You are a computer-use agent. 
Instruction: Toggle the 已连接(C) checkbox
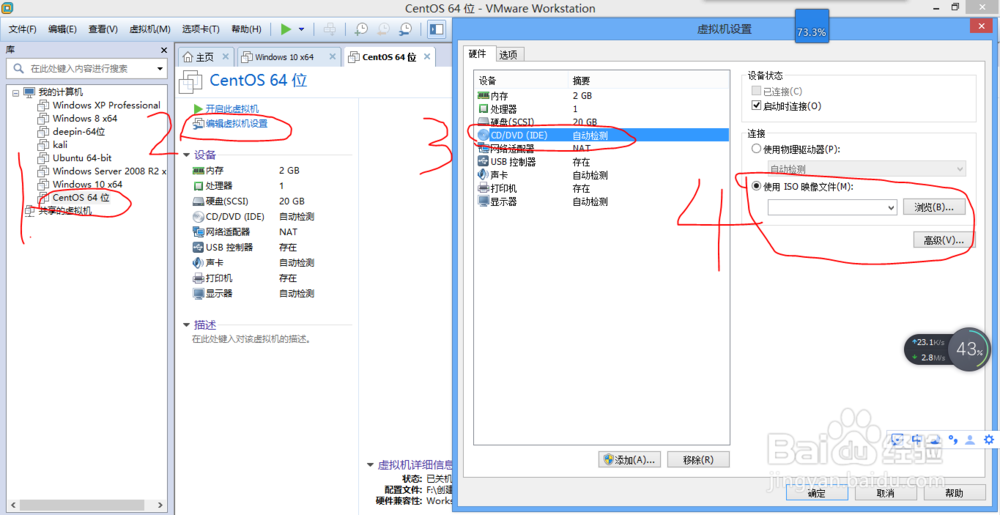click(757, 92)
